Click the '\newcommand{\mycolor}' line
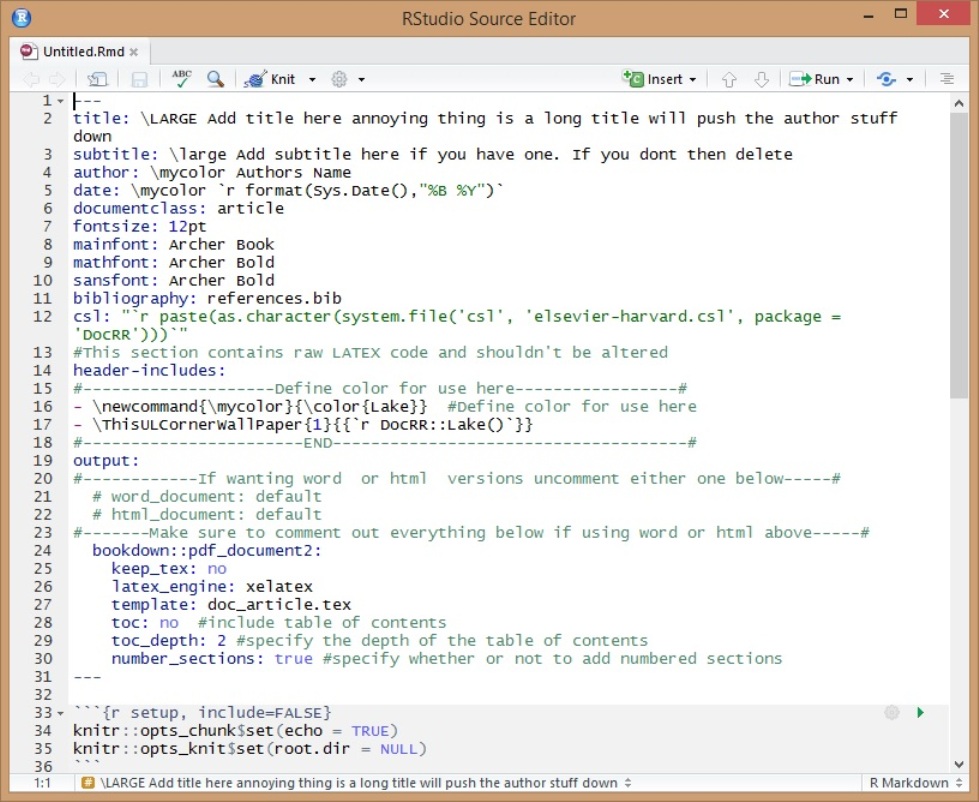This screenshot has height=802, width=979. [x=385, y=407]
